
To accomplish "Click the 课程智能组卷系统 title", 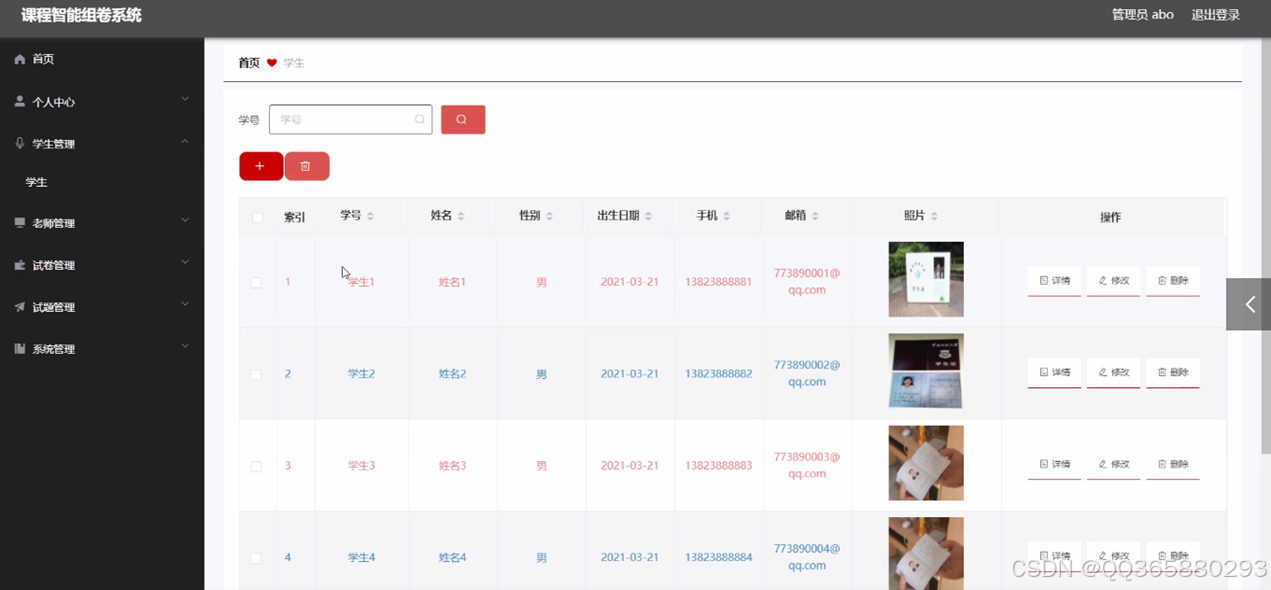I will (x=81, y=15).
